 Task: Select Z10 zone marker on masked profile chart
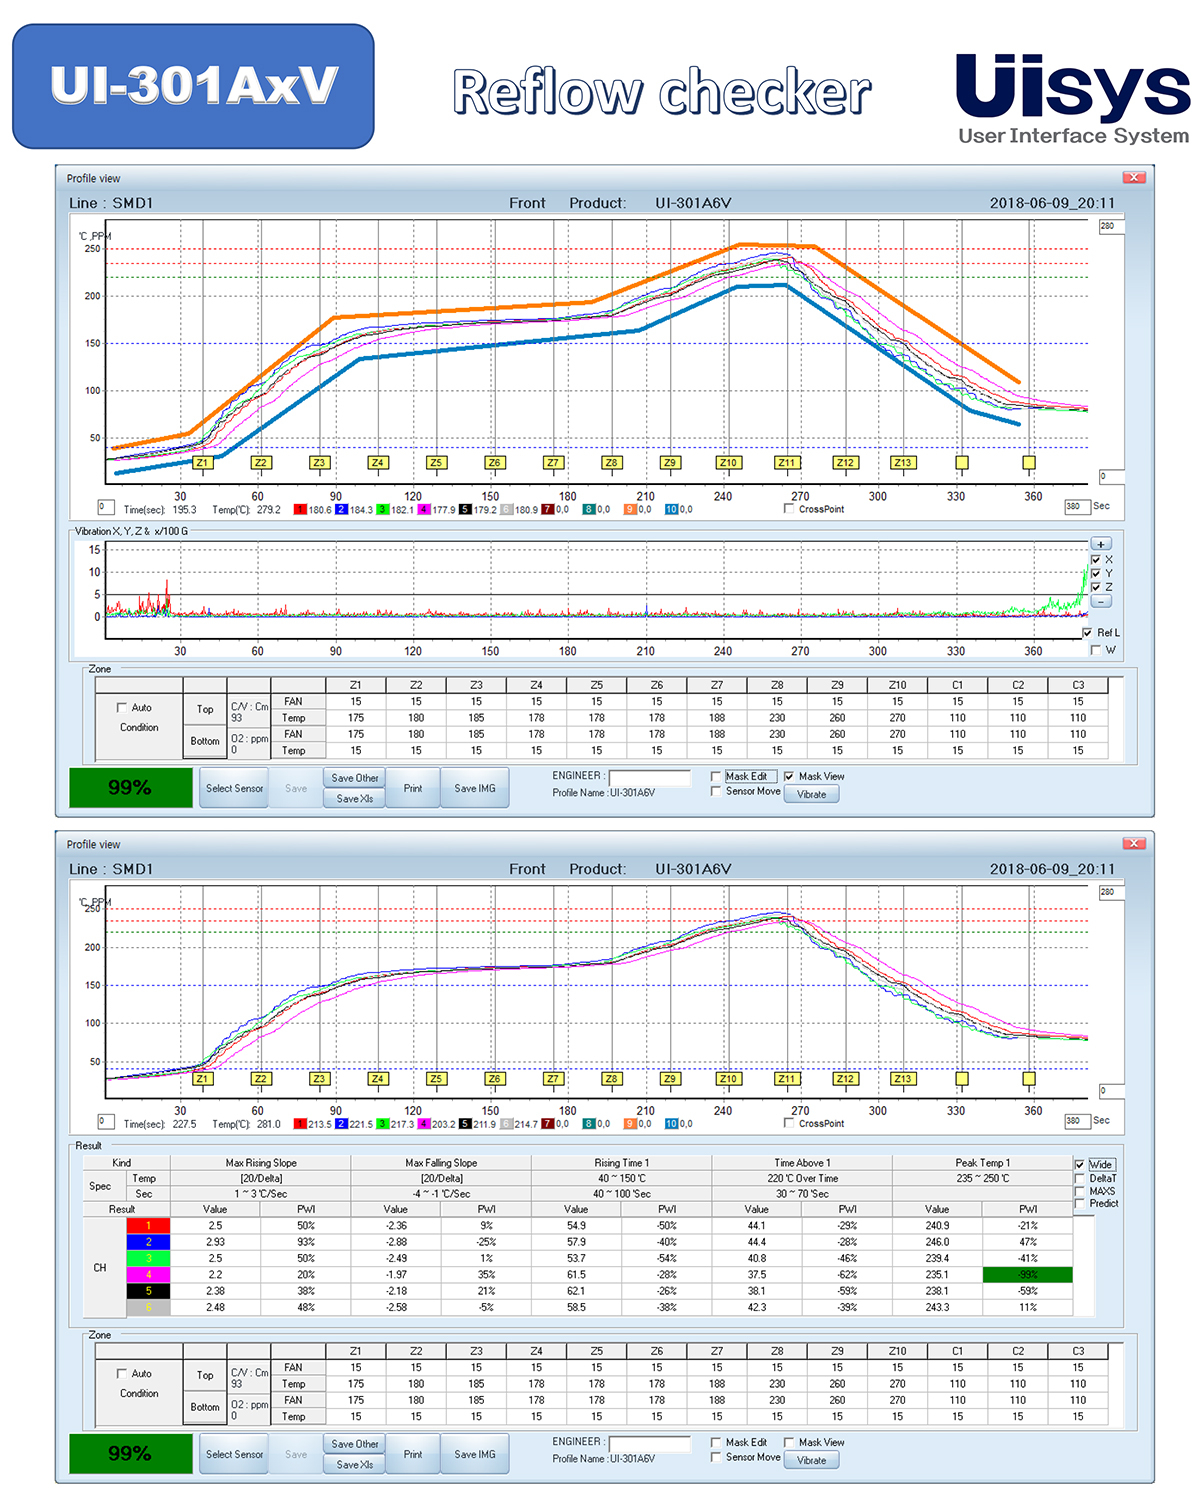[x=728, y=463]
